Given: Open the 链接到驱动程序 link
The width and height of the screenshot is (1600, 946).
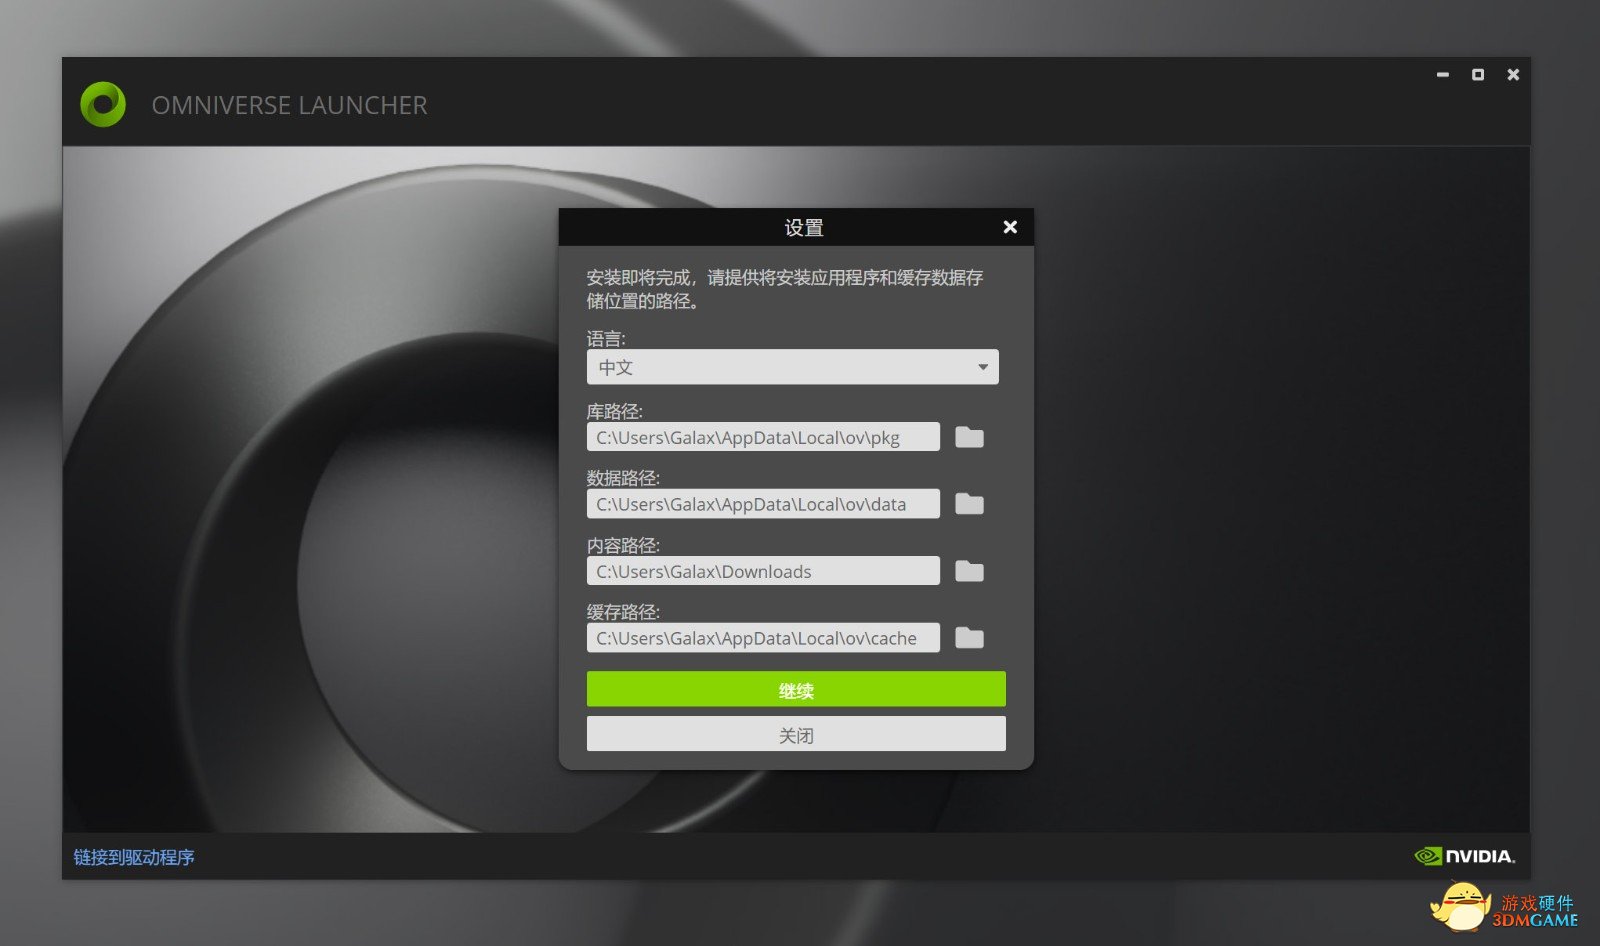Looking at the screenshot, I should [x=134, y=857].
